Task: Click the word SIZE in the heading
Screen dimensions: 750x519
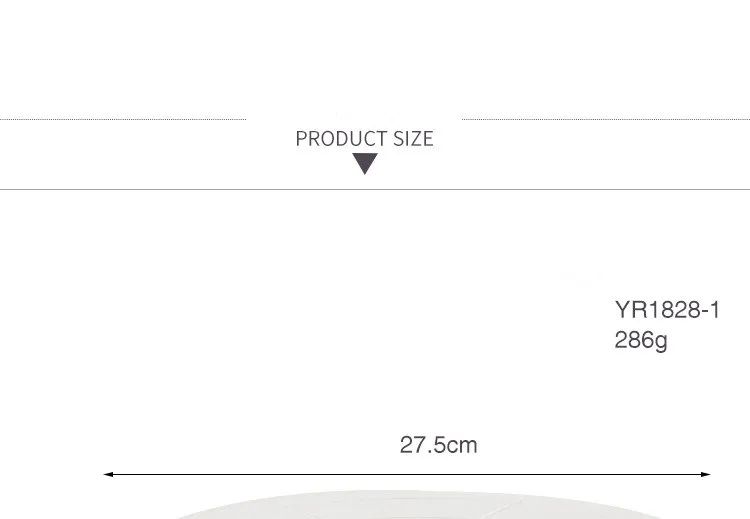Action: click(413, 139)
